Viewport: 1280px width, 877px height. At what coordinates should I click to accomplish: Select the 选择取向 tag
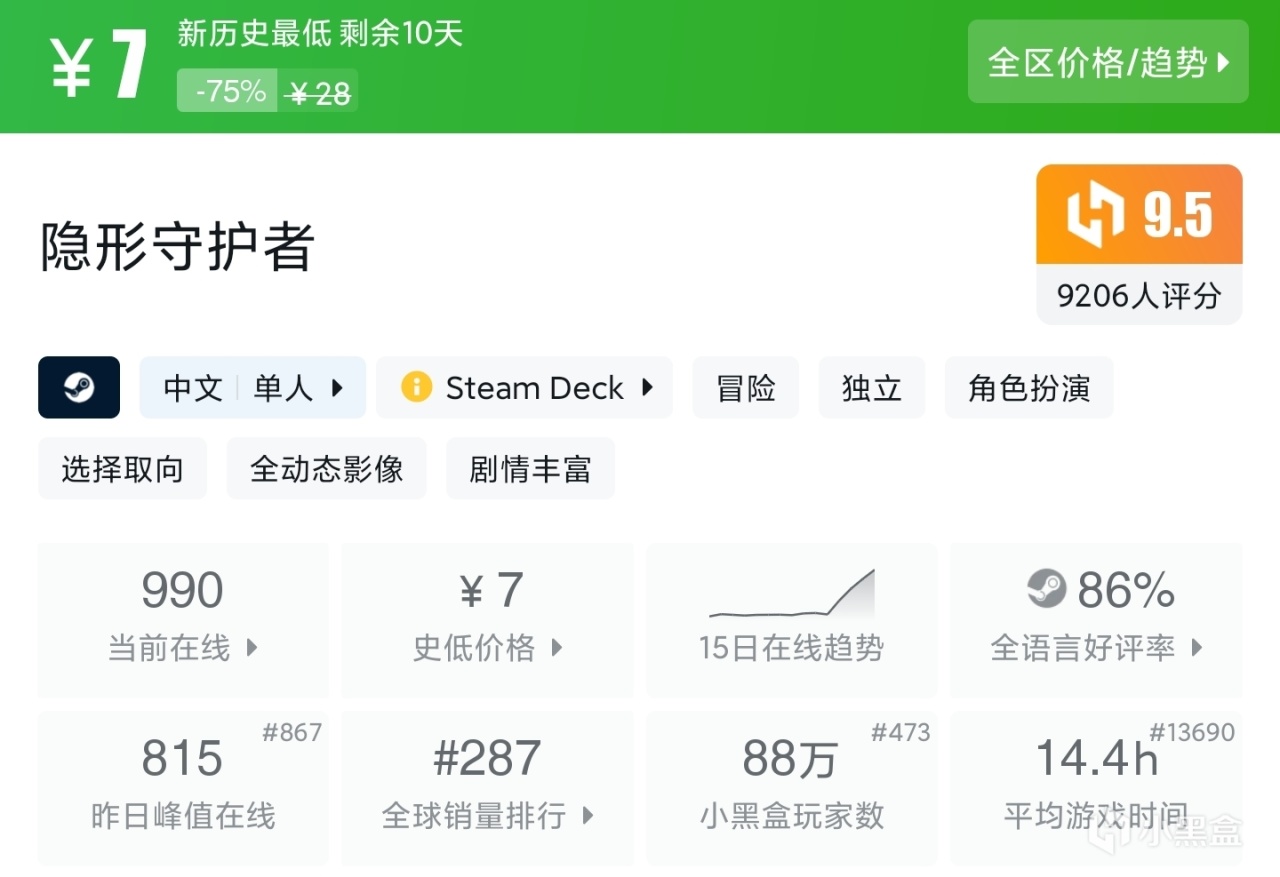[122, 468]
